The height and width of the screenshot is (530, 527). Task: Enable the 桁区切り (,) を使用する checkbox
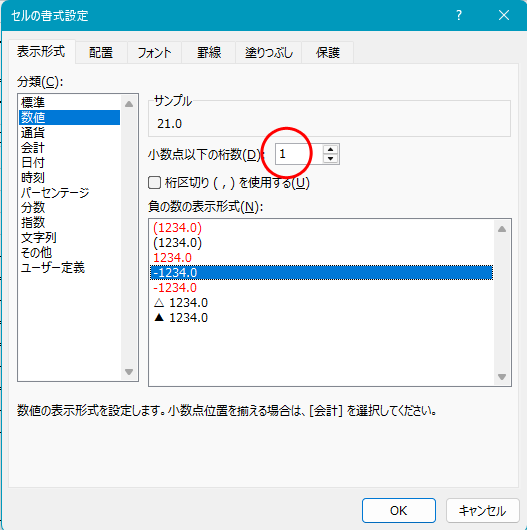coord(154,183)
